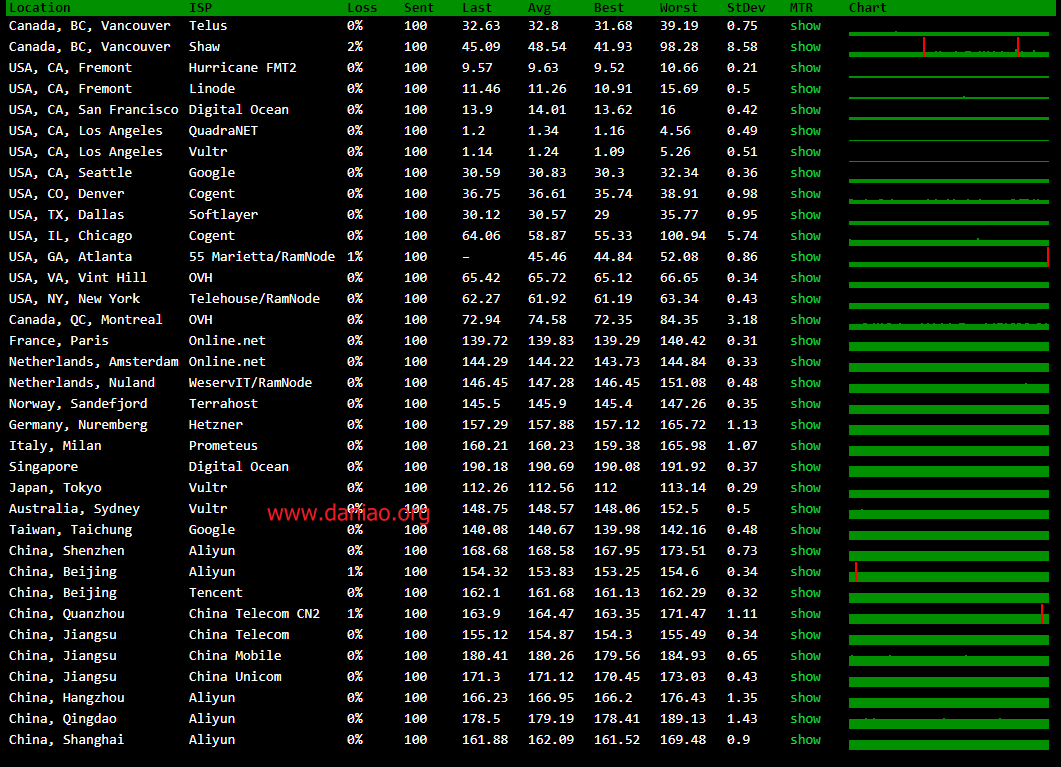This screenshot has width=1061, height=767.
Task: Show MTR for Linode Fremont
Action: [x=805, y=89]
